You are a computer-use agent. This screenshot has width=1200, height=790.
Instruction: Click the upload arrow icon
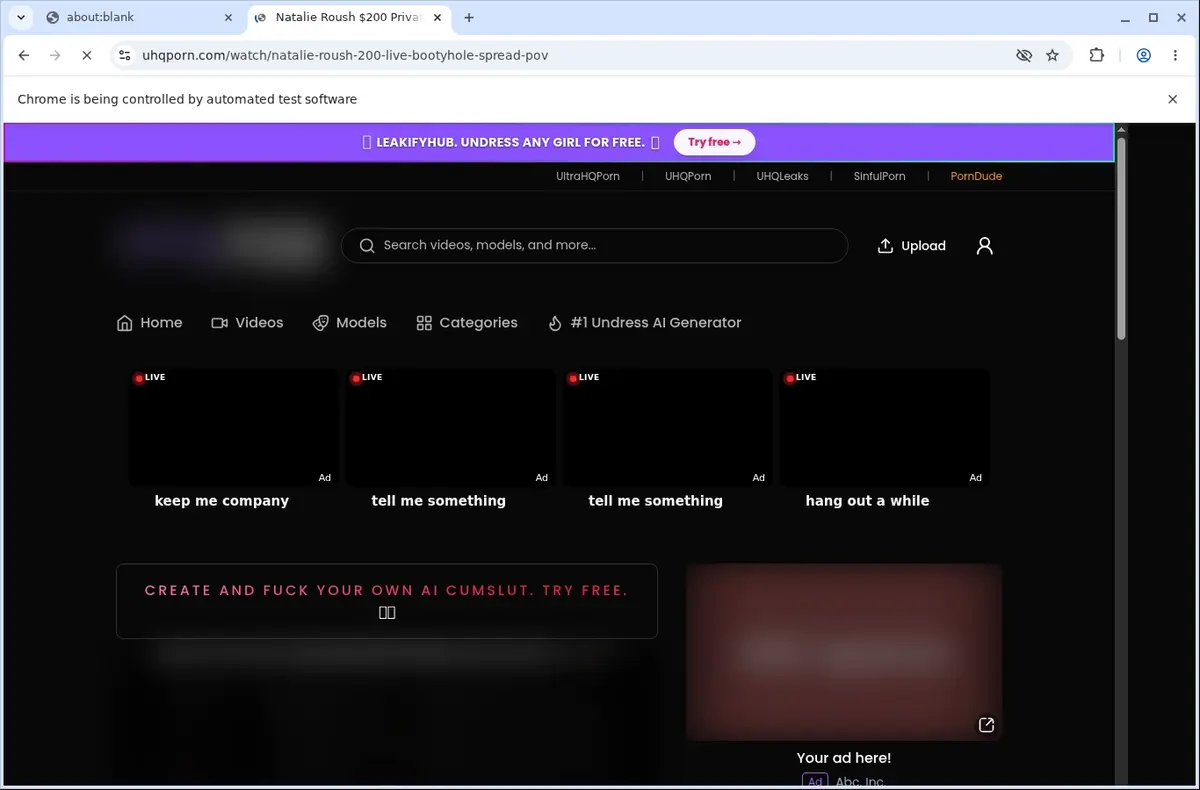coord(885,246)
